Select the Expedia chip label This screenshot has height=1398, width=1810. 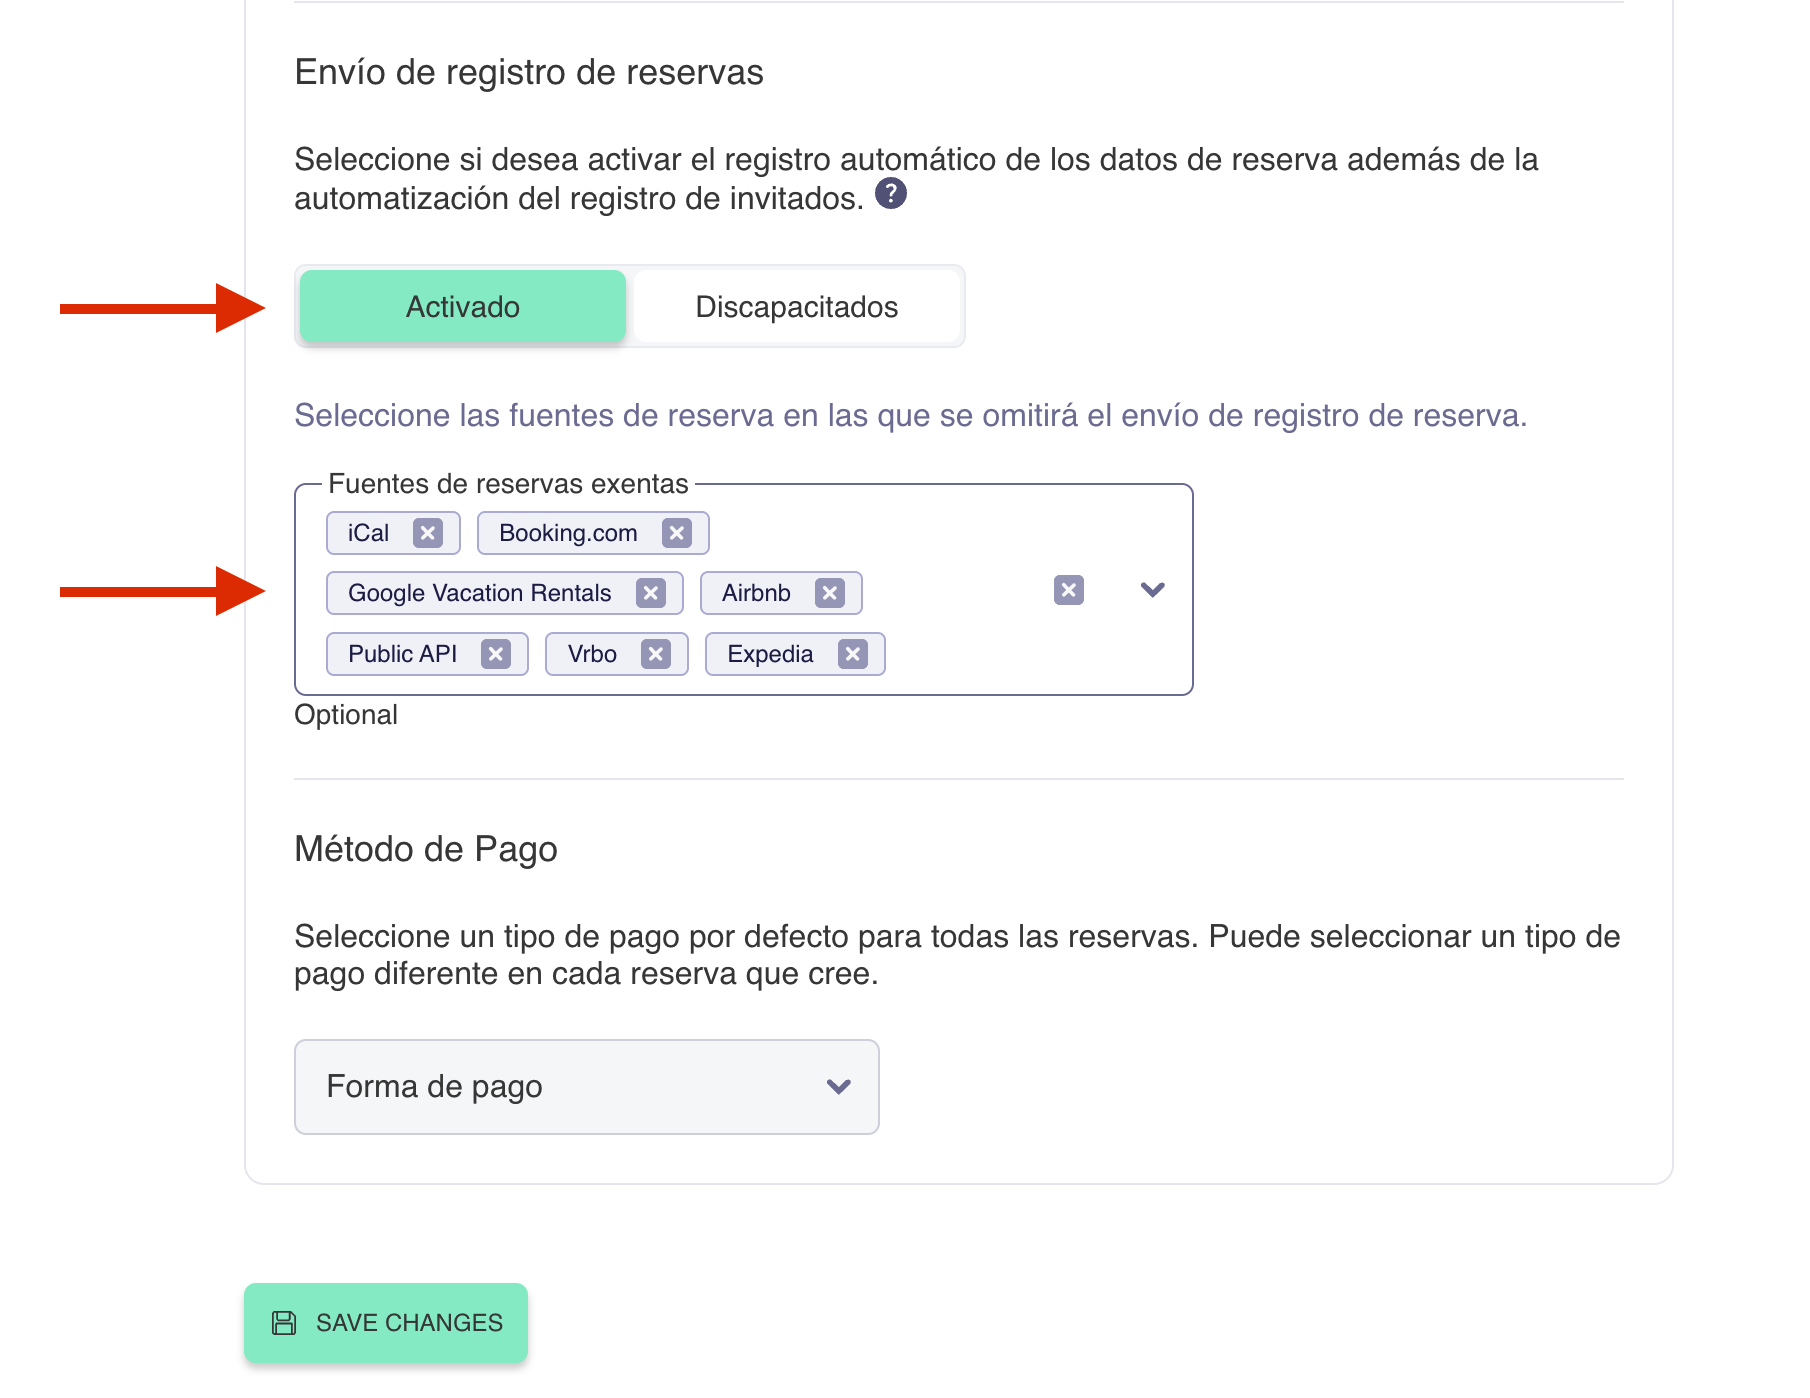pyautogui.click(x=769, y=654)
